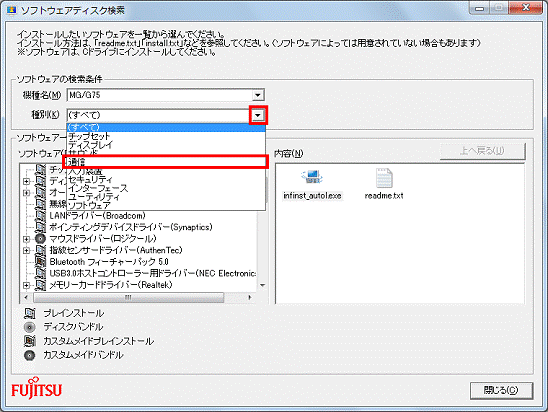This screenshot has height=412, width=548.
Task: Click the infinst_autol.exe file name
Action: pos(312,196)
